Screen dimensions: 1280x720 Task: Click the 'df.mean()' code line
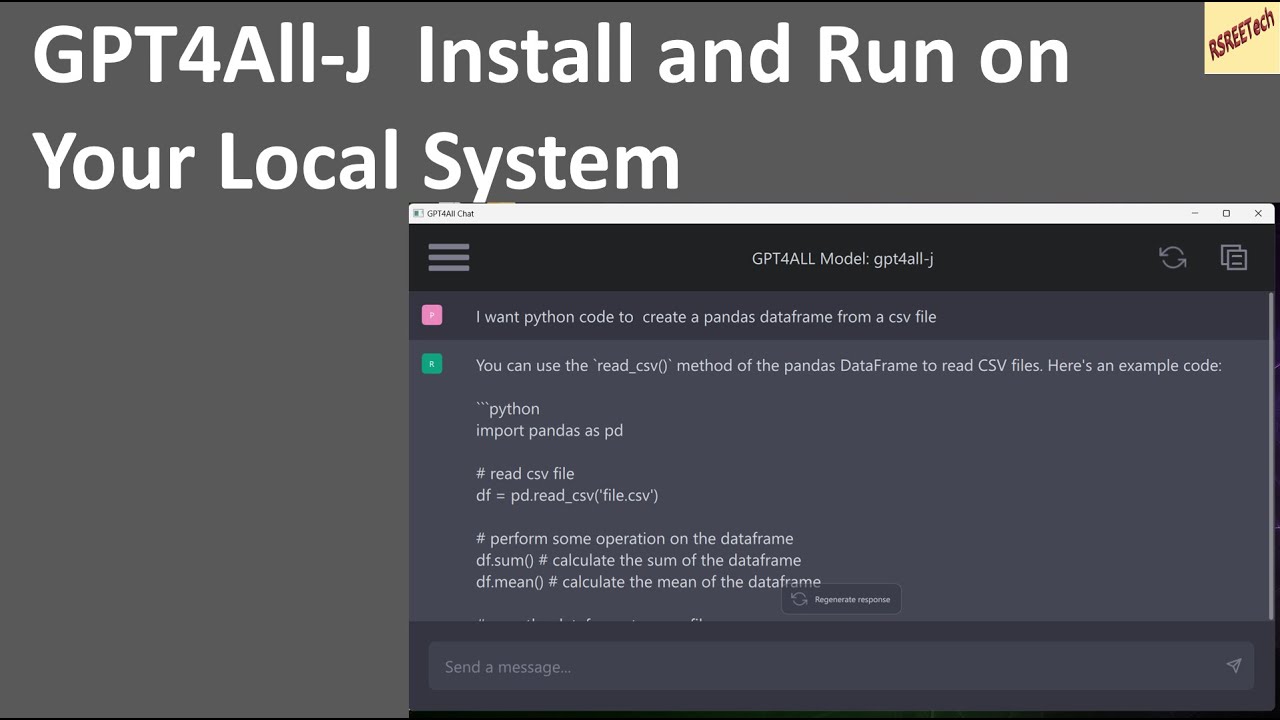click(x=648, y=582)
